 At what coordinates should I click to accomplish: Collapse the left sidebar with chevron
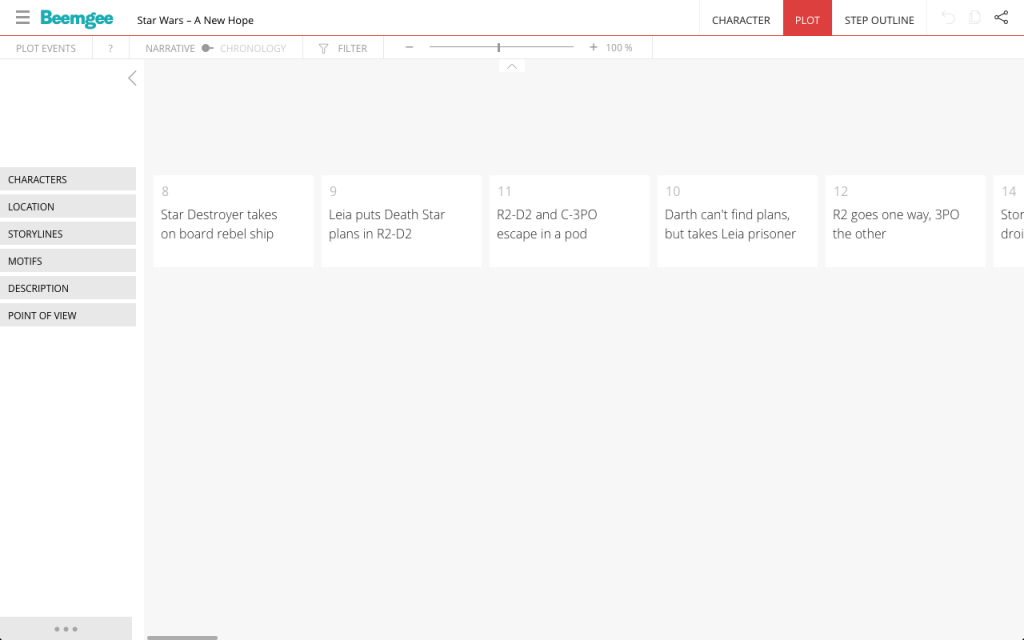tap(132, 78)
